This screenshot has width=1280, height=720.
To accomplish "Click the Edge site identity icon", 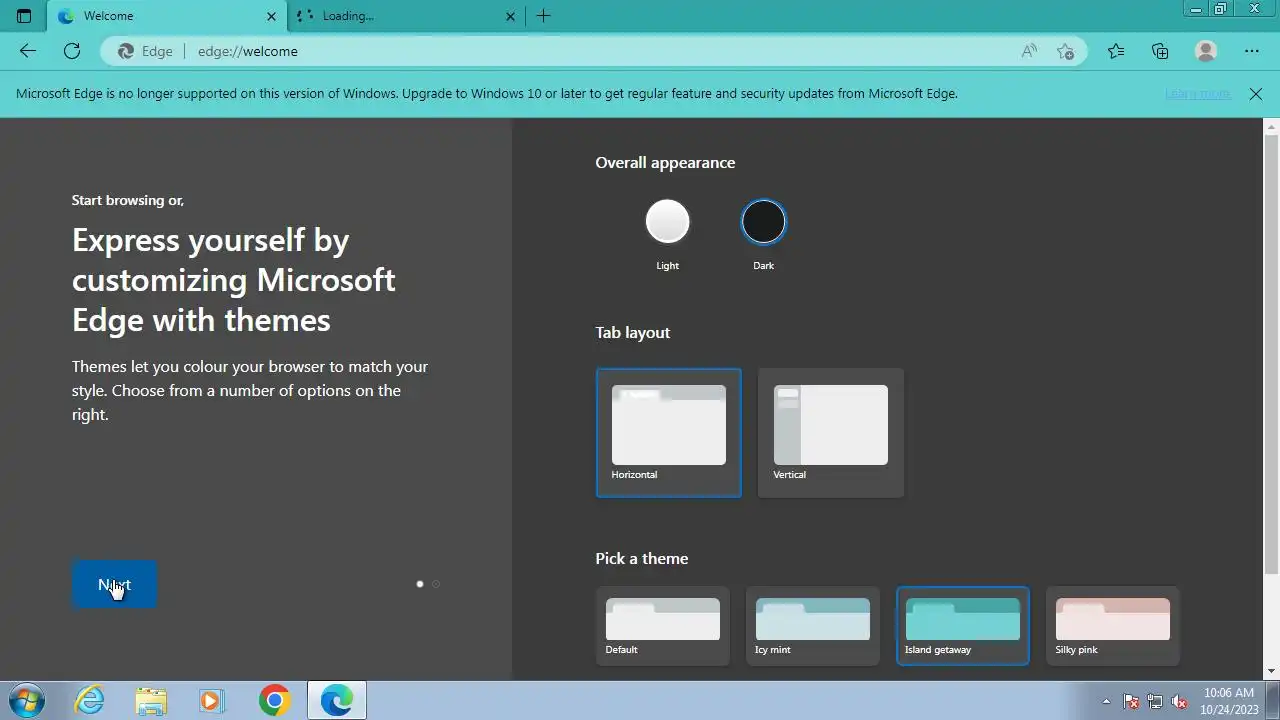I will pos(146,51).
